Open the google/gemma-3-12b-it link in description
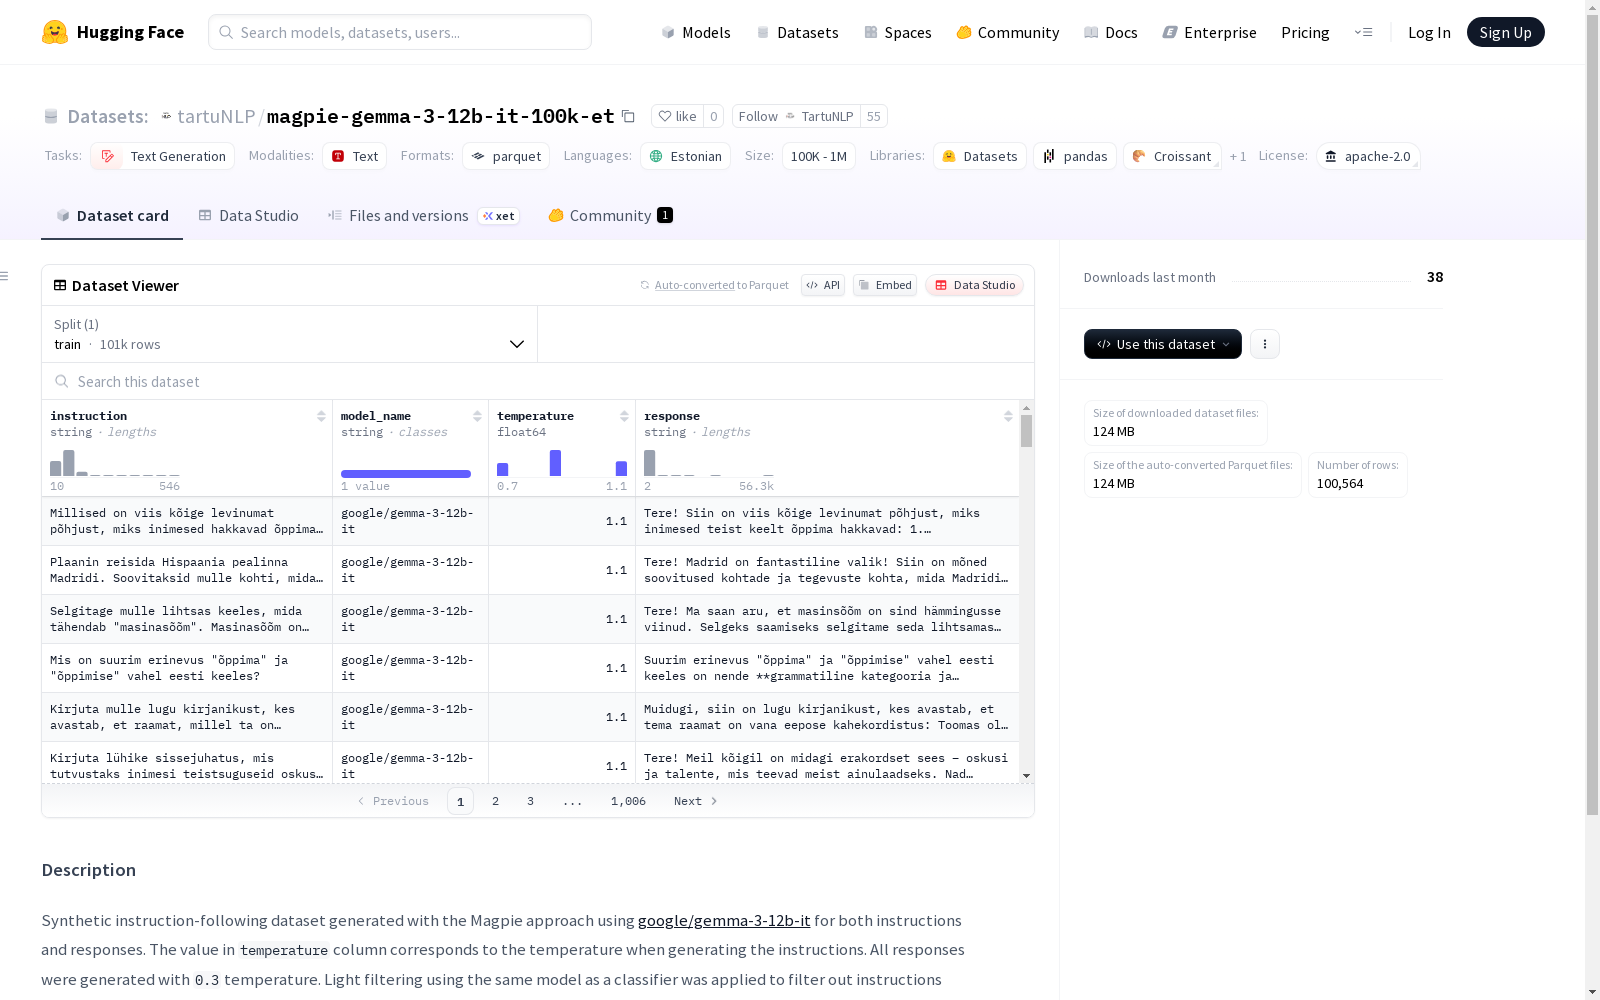The width and height of the screenshot is (1600, 1000). pos(724,920)
